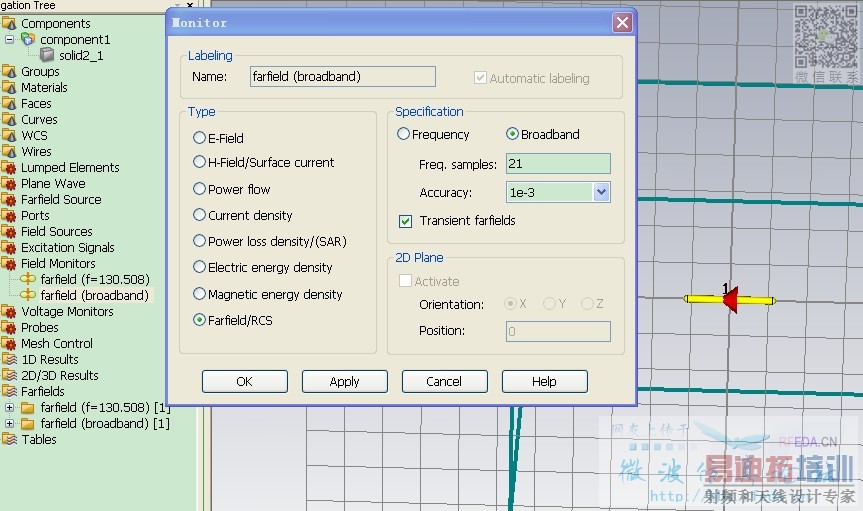
Task: Click the Lumped Elements folder icon
Action: 9,167
